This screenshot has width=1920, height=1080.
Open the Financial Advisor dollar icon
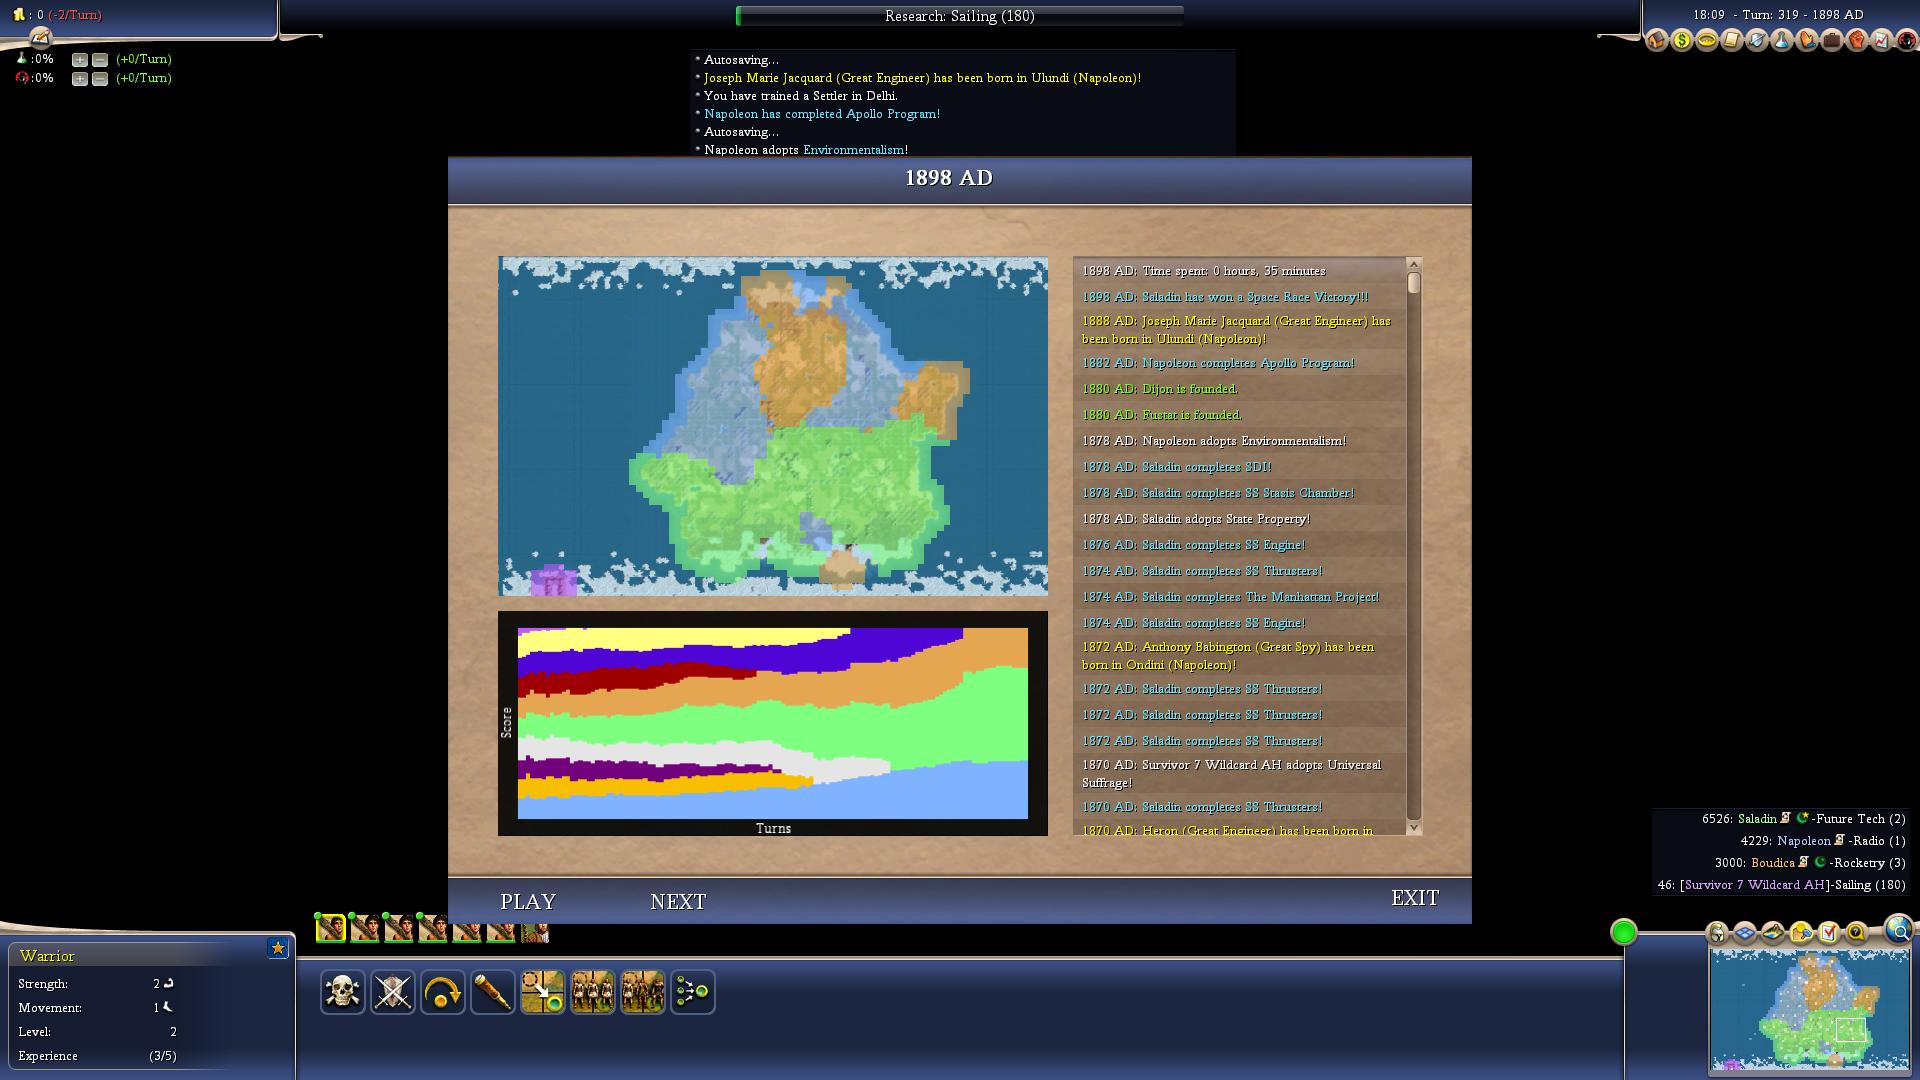(1682, 40)
